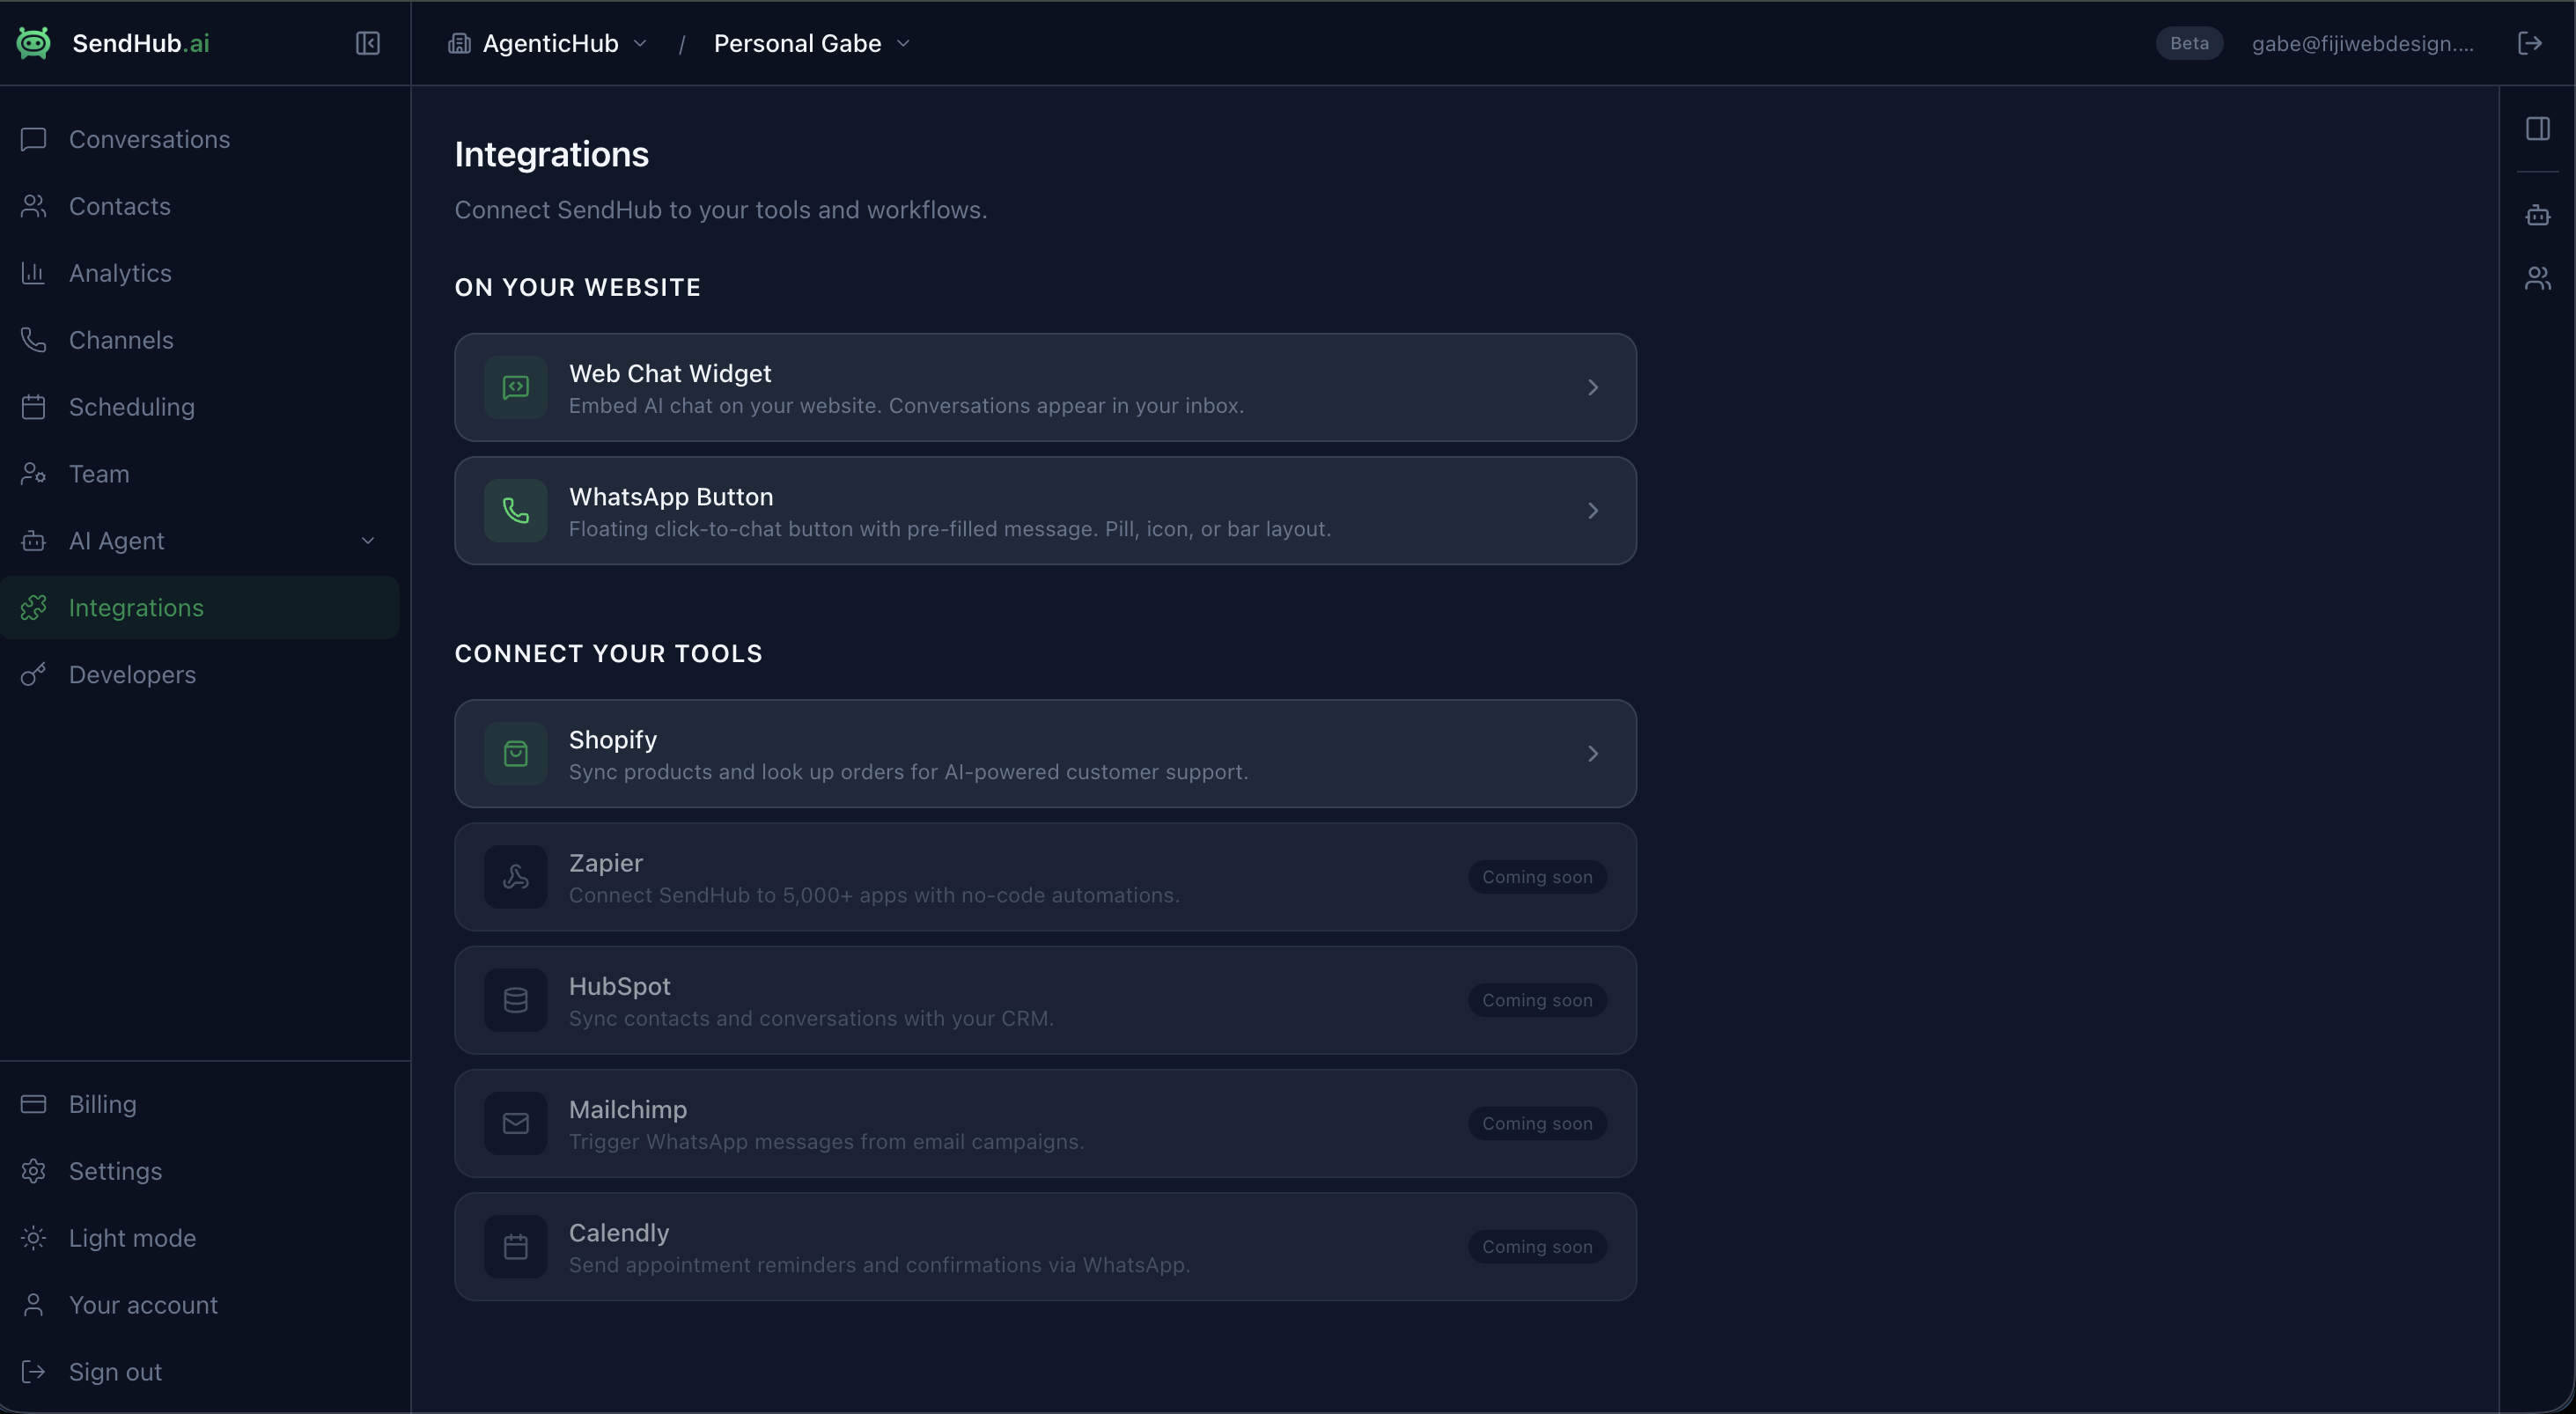Click the Shopify shopping bag icon
Image resolution: width=2576 pixels, height=1414 pixels.
516,754
